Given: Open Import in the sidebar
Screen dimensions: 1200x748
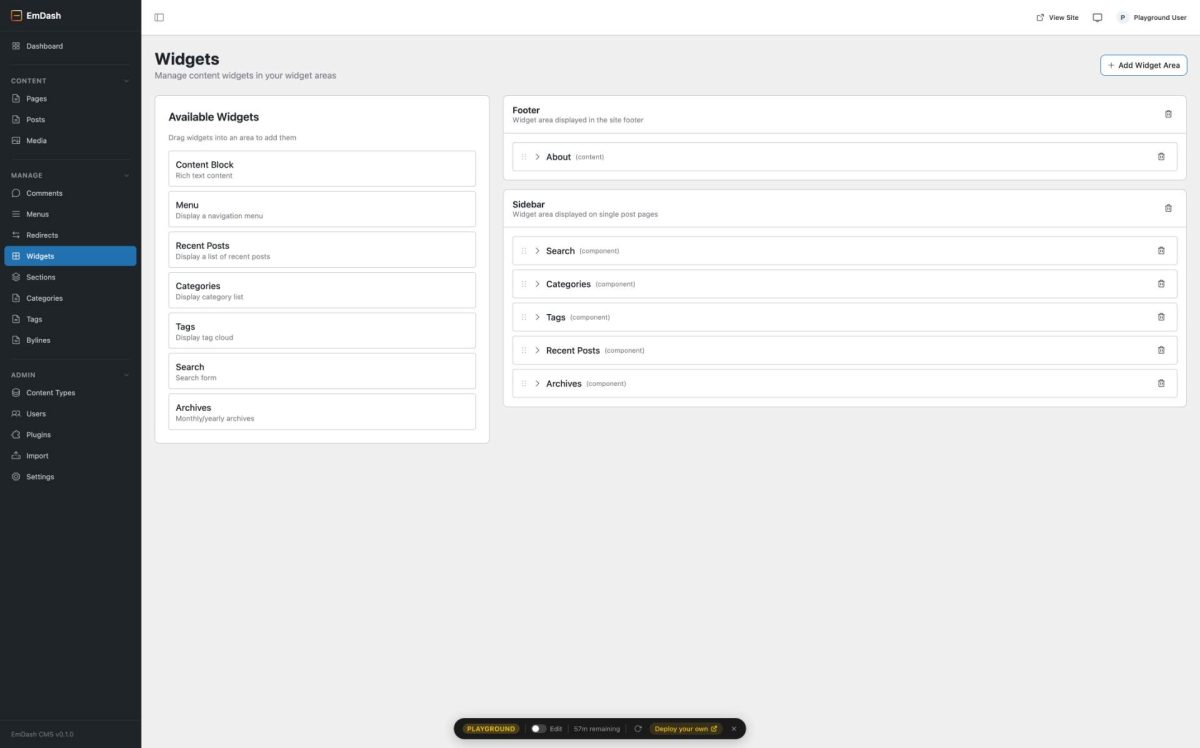Looking at the screenshot, I should [x=70, y=456].
